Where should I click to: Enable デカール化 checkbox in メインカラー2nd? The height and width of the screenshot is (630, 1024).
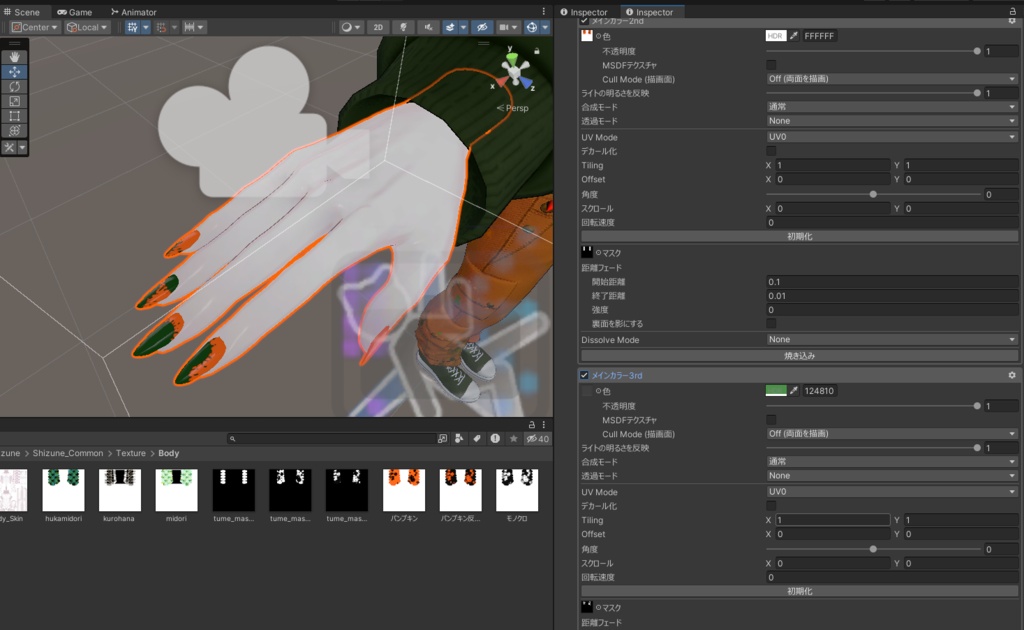[771, 151]
